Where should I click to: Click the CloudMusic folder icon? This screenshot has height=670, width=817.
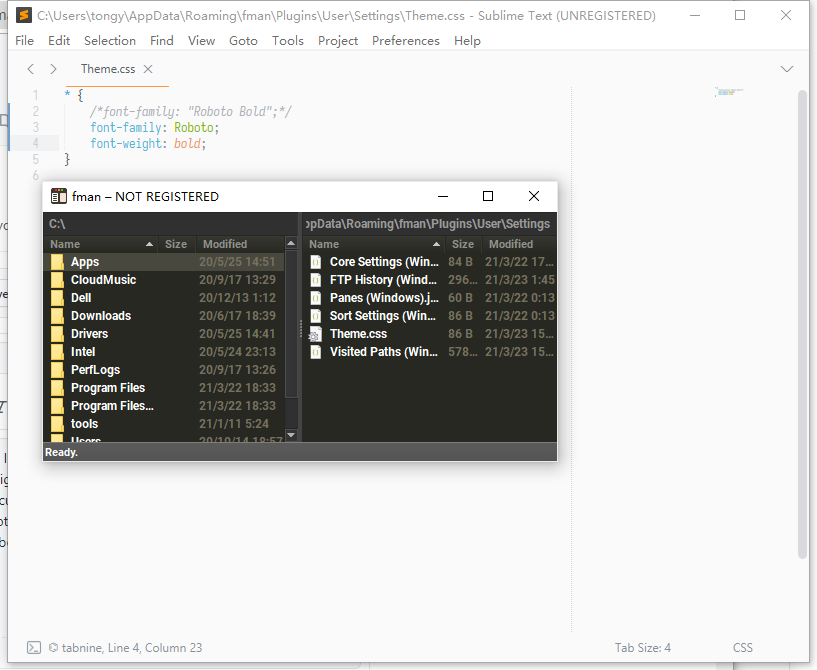57,280
